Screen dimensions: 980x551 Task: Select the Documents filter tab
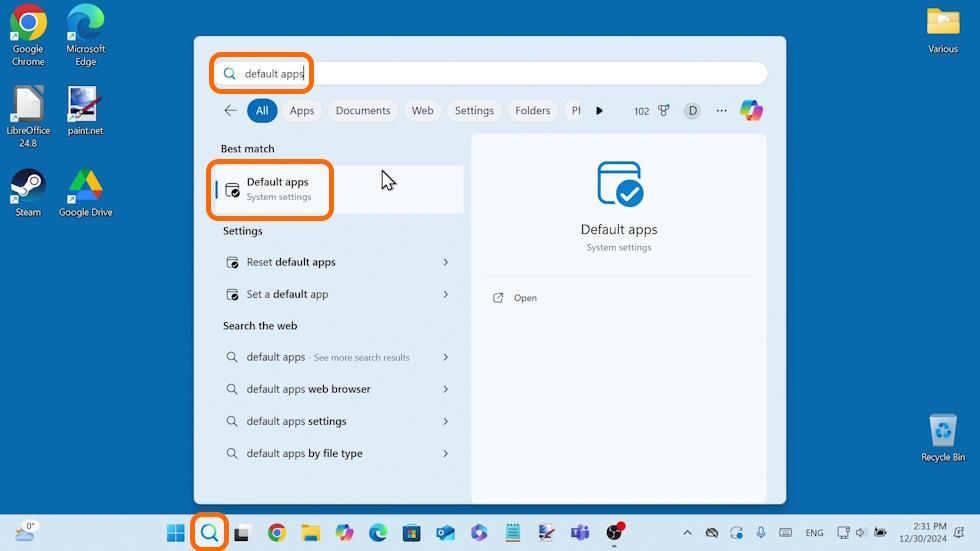[x=362, y=111]
